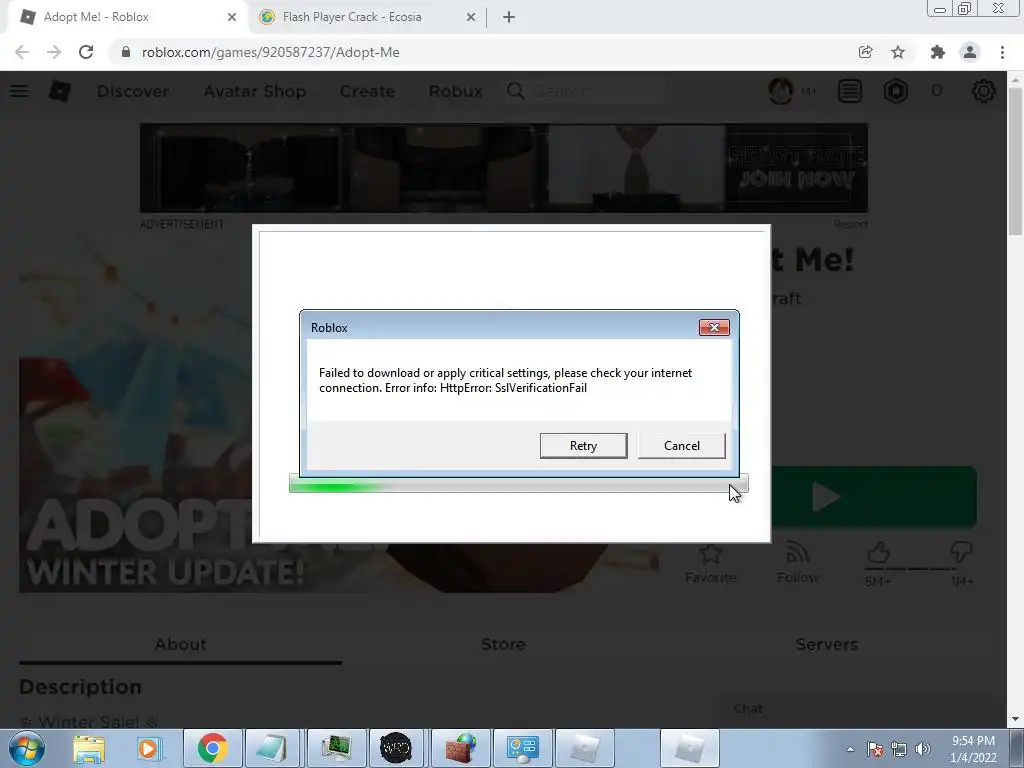This screenshot has height=768, width=1024.
Task: Select the About tab
Action: pyautogui.click(x=180, y=644)
